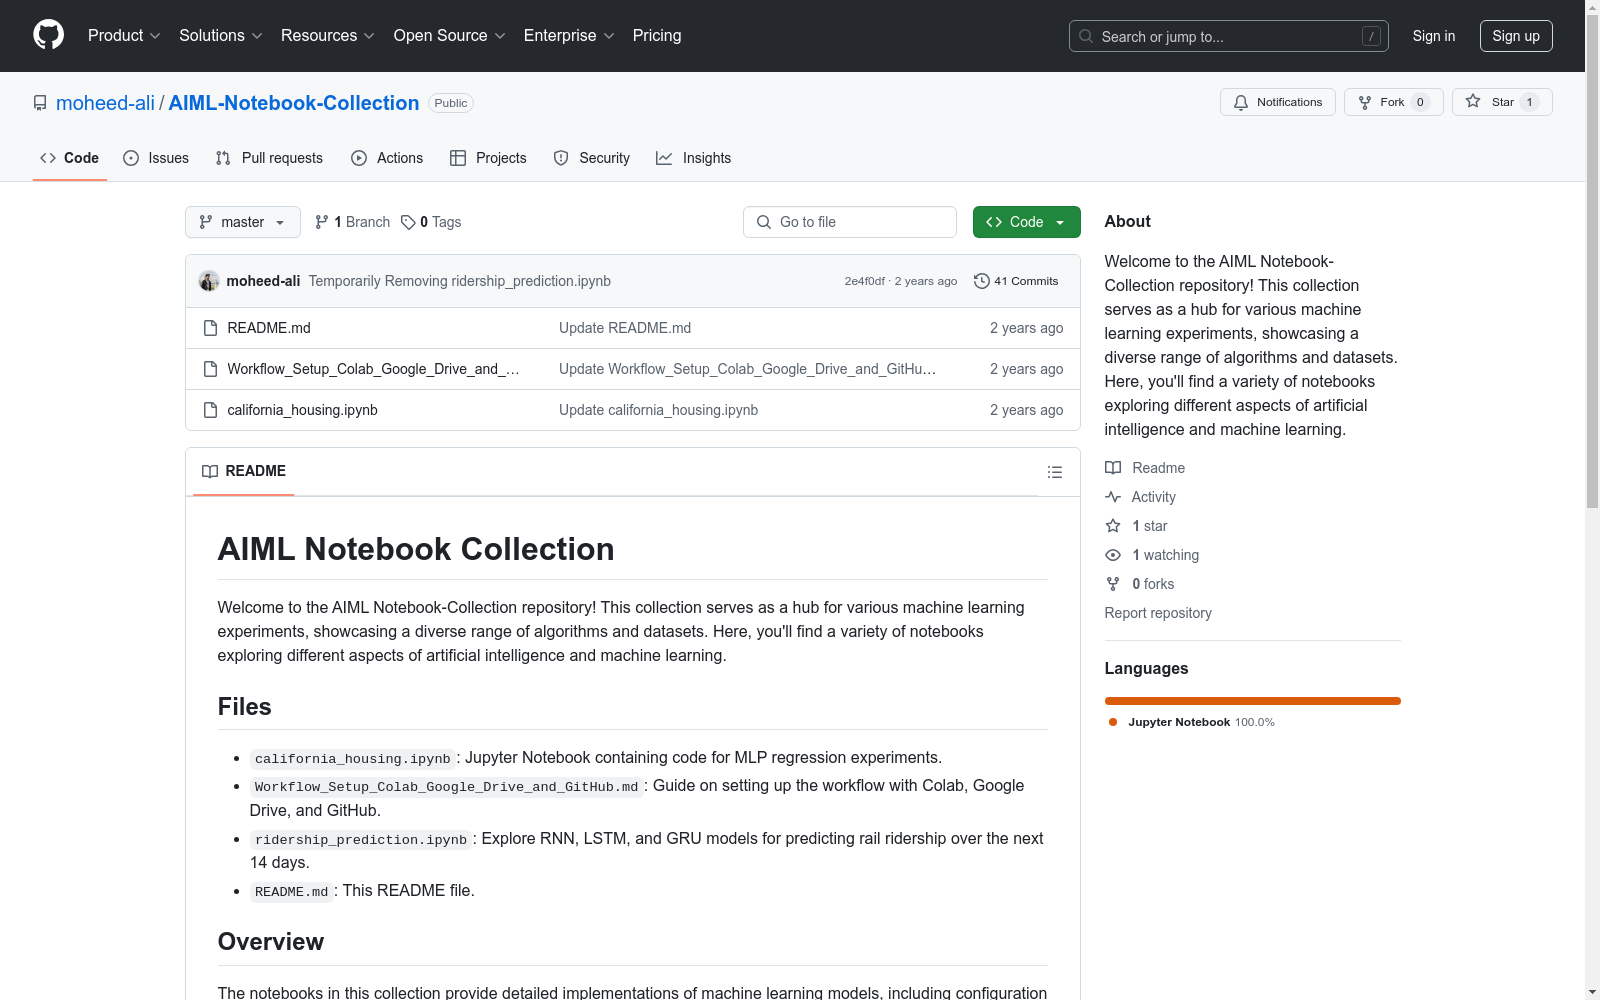Open the master branch selector dropdown
This screenshot has width=1600, height=1000.
tap(243, 222)
